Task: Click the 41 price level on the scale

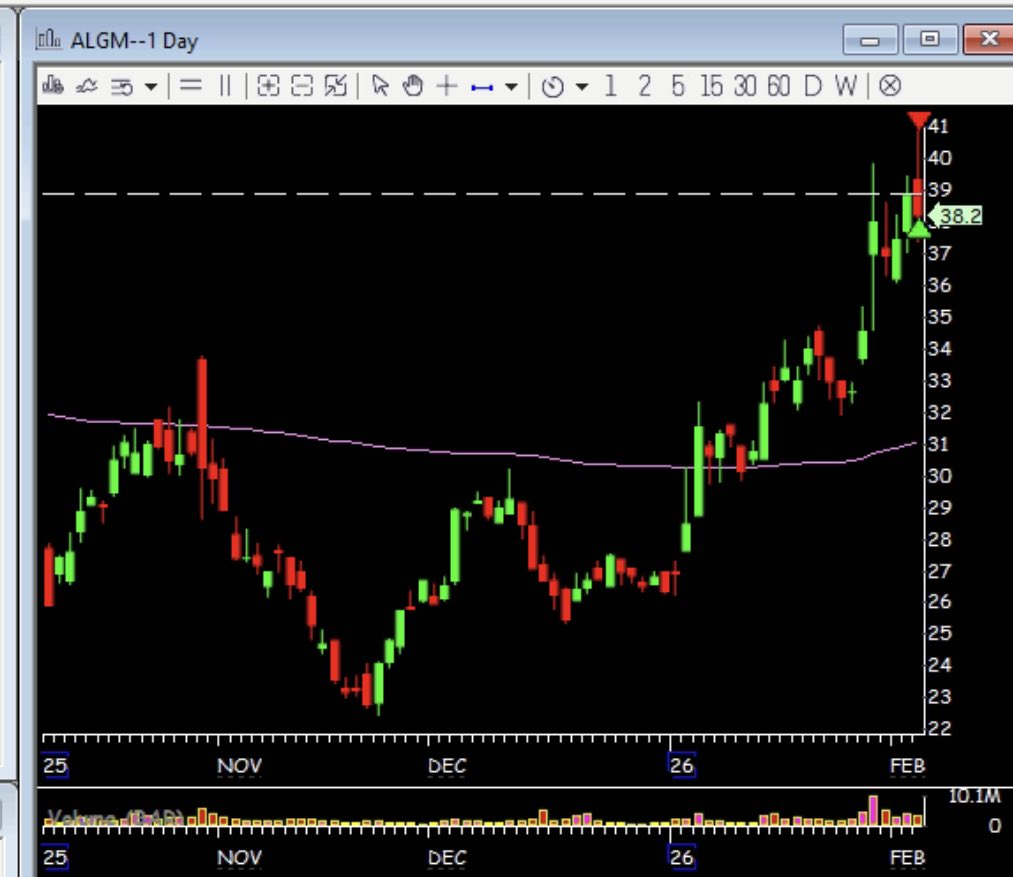Action: pos(939,126)
